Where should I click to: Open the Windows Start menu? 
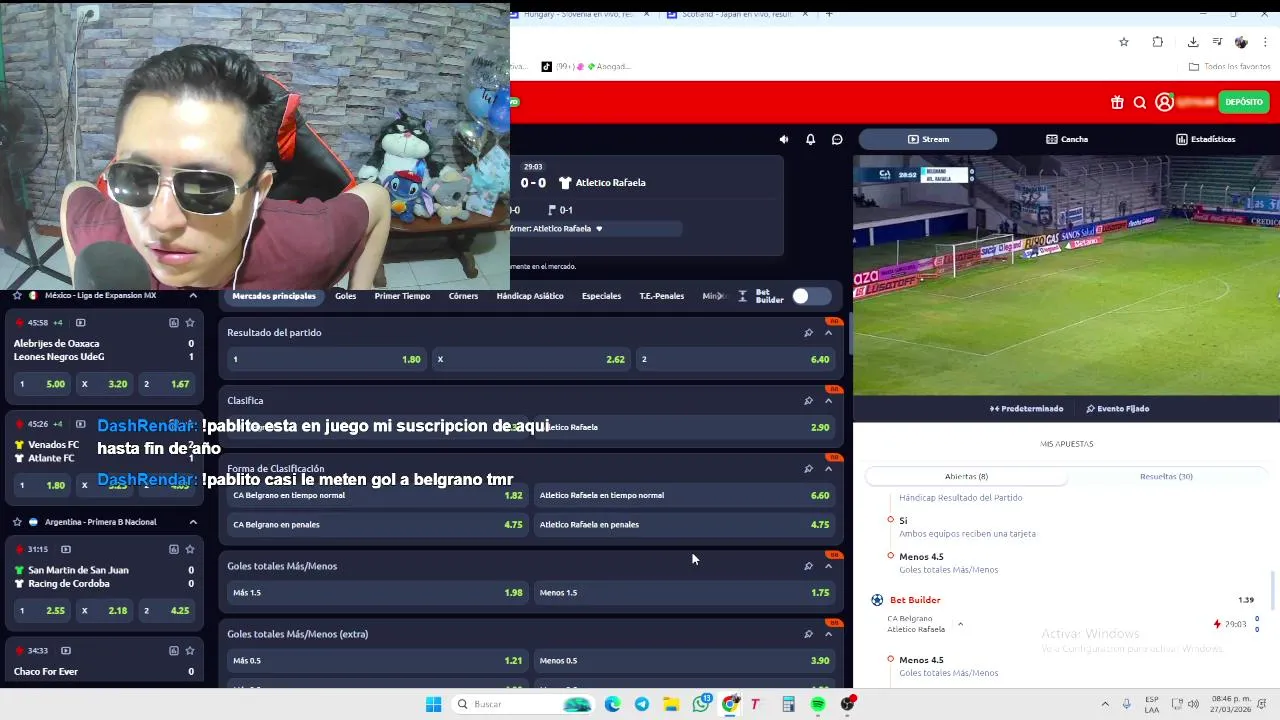[433, 704]
